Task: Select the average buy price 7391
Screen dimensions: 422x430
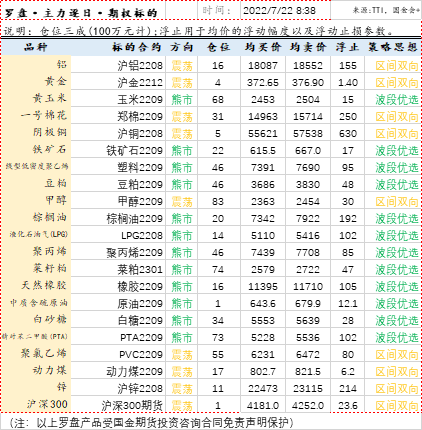Action: 263,168
